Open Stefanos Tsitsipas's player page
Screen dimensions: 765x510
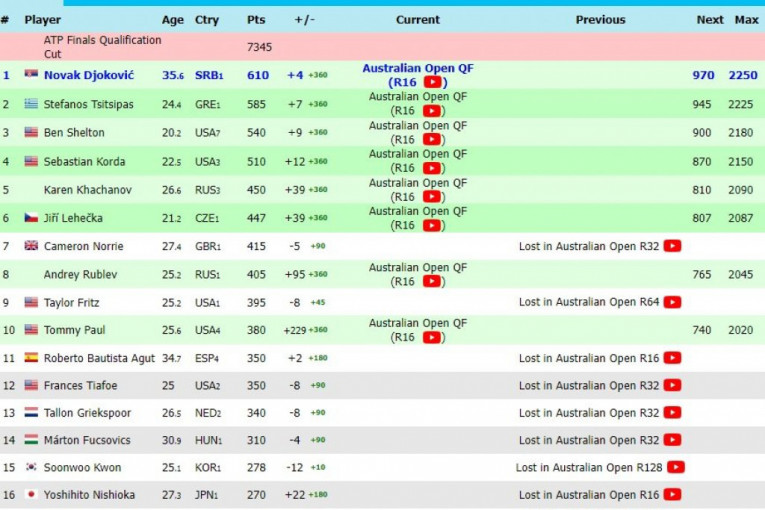click(86, 104)
